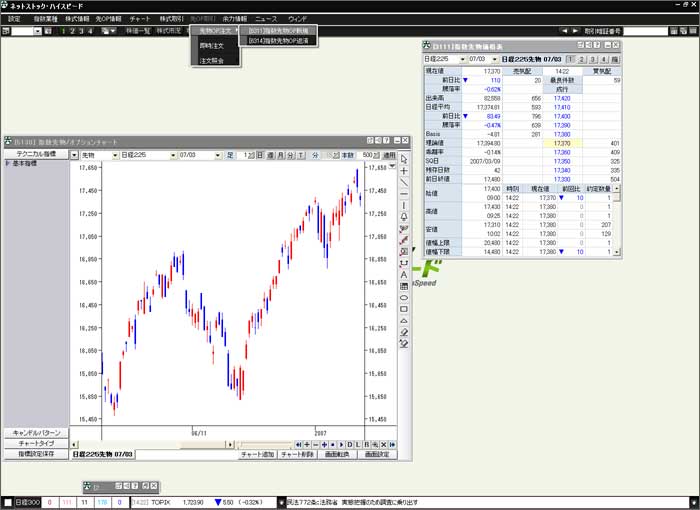Open the 日経225 dropdown in futures quote window
700x510 pixels.
[x=462, y=59]
